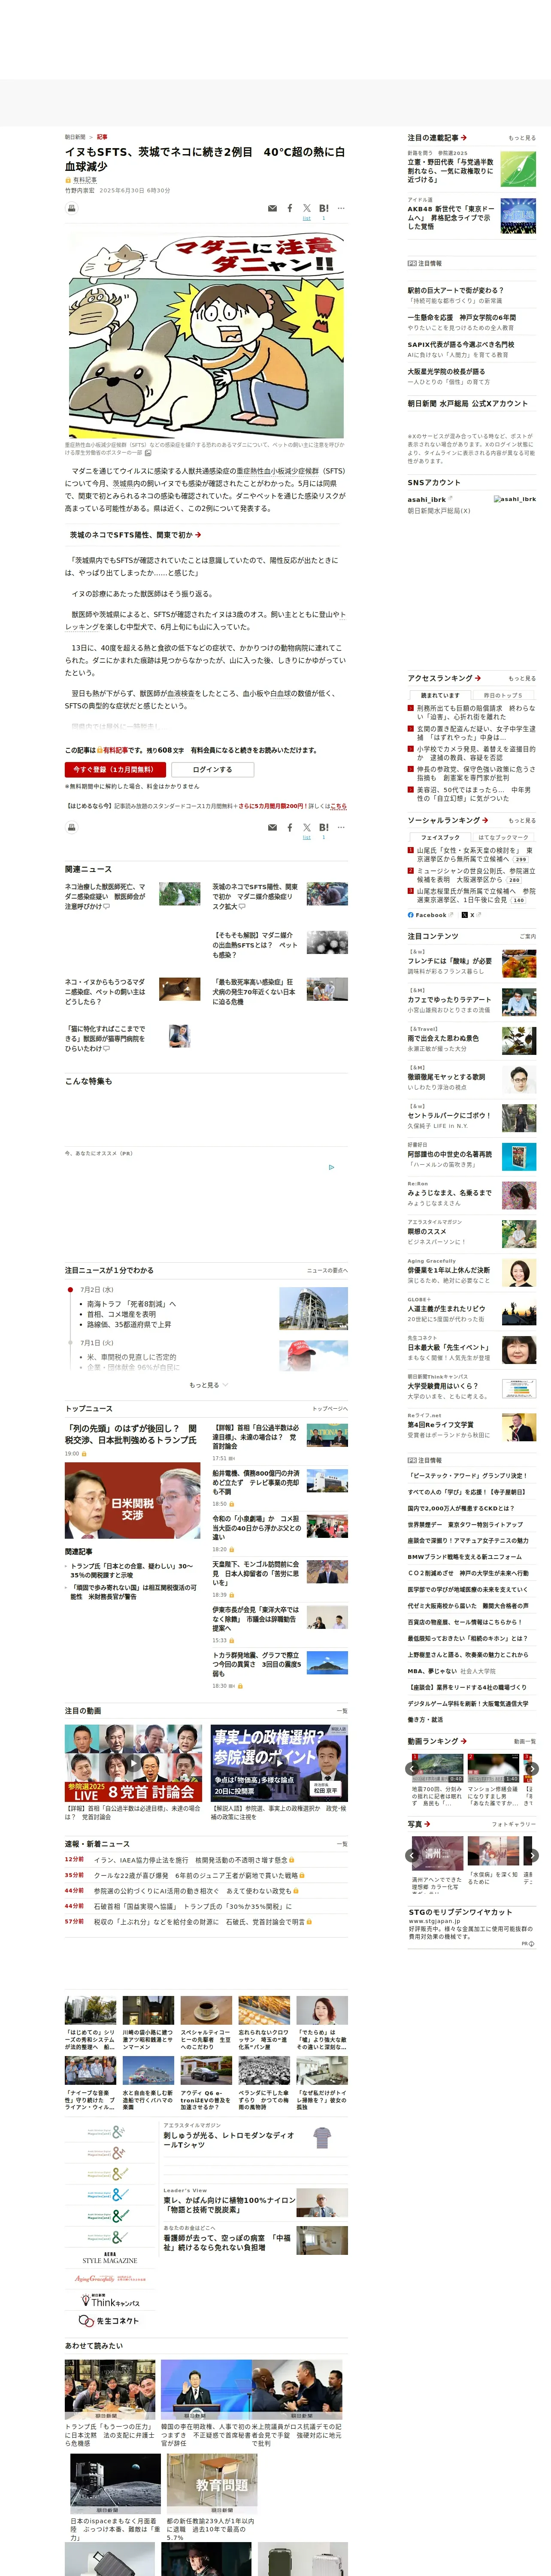This screenshot has height=2576, width=551.
Task: Click もっと見る beside 注目の連載記事
Action: 521,138
